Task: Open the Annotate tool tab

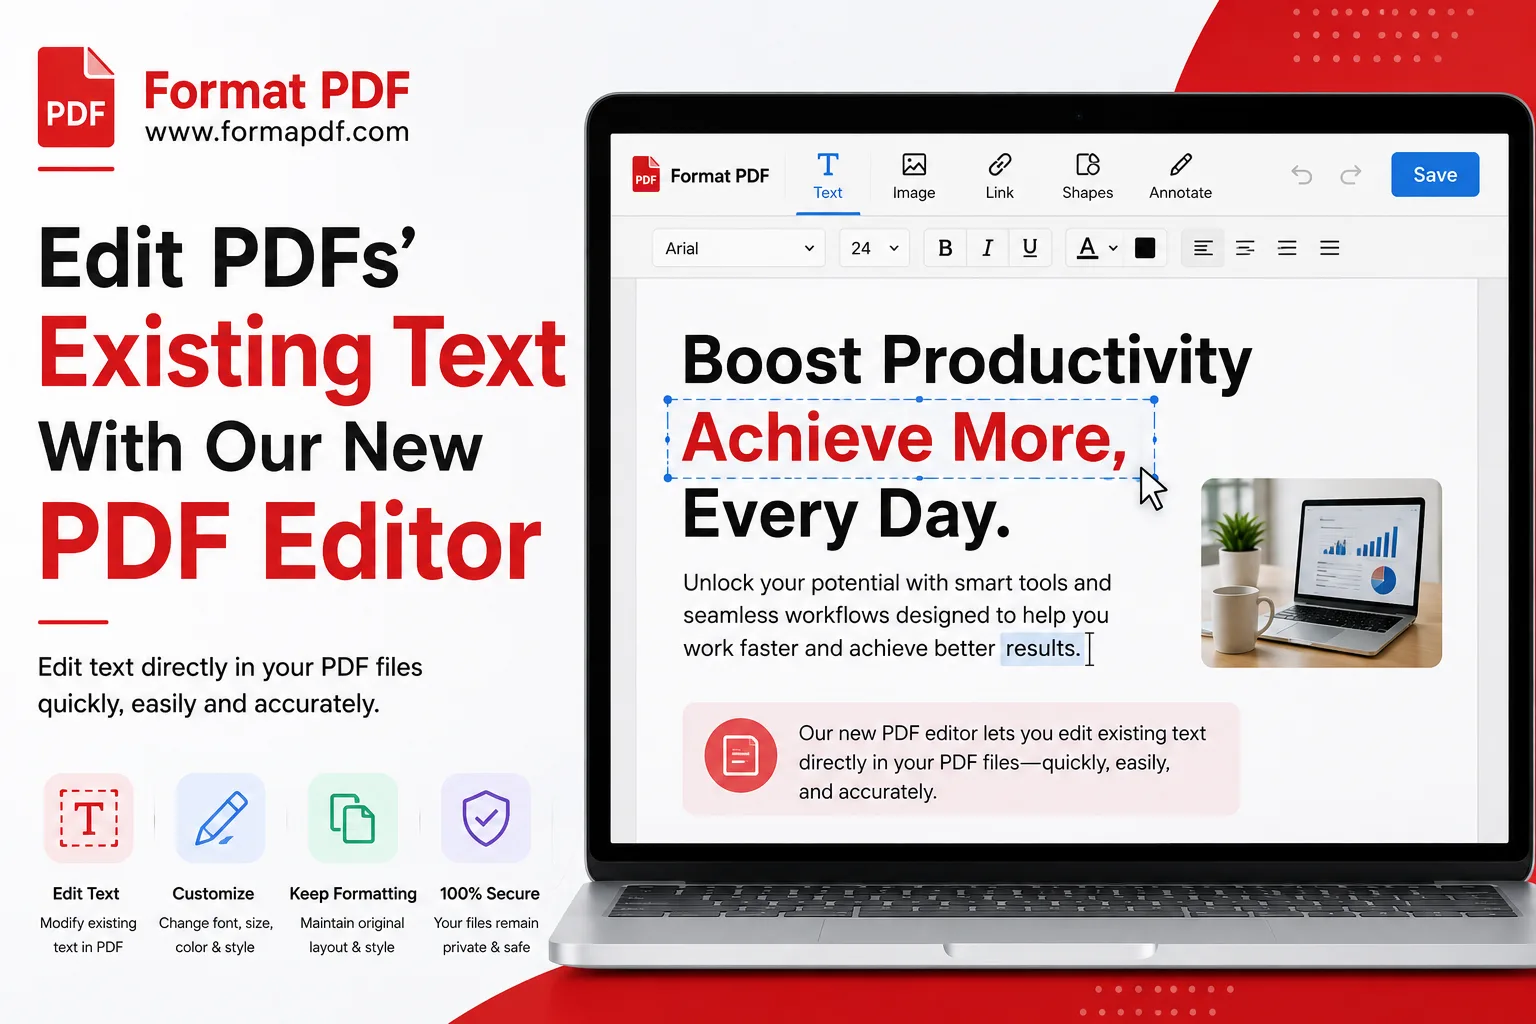Action: (1180, 177)
